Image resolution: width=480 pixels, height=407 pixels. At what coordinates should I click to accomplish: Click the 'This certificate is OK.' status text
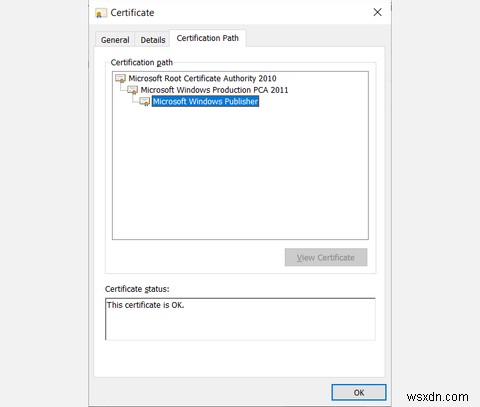tap(145, 305)
